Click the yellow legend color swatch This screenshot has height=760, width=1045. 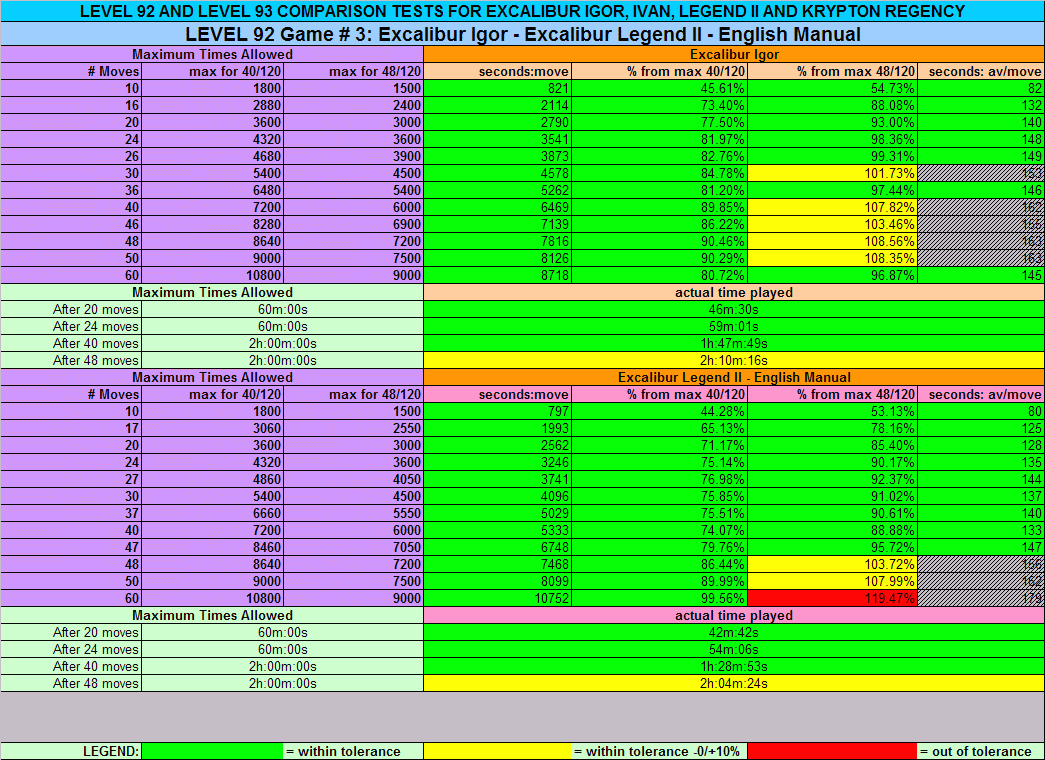(x=497, y=751)
